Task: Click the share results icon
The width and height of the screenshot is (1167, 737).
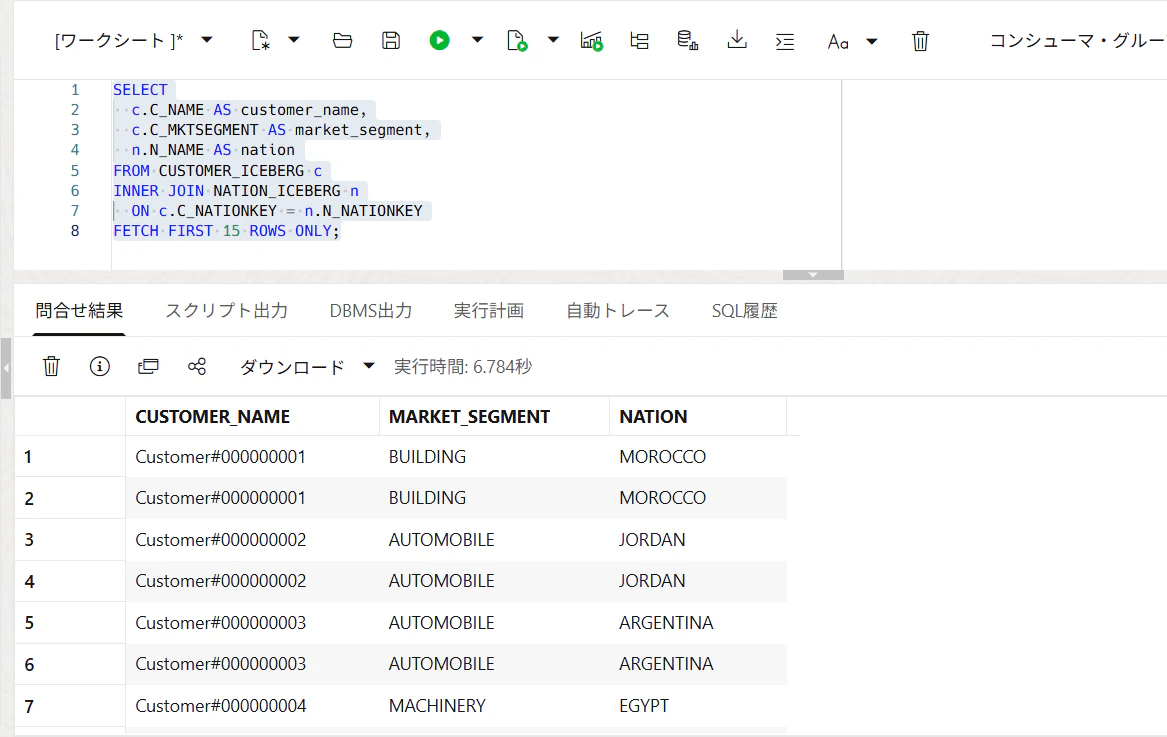Action: [196, 366]
